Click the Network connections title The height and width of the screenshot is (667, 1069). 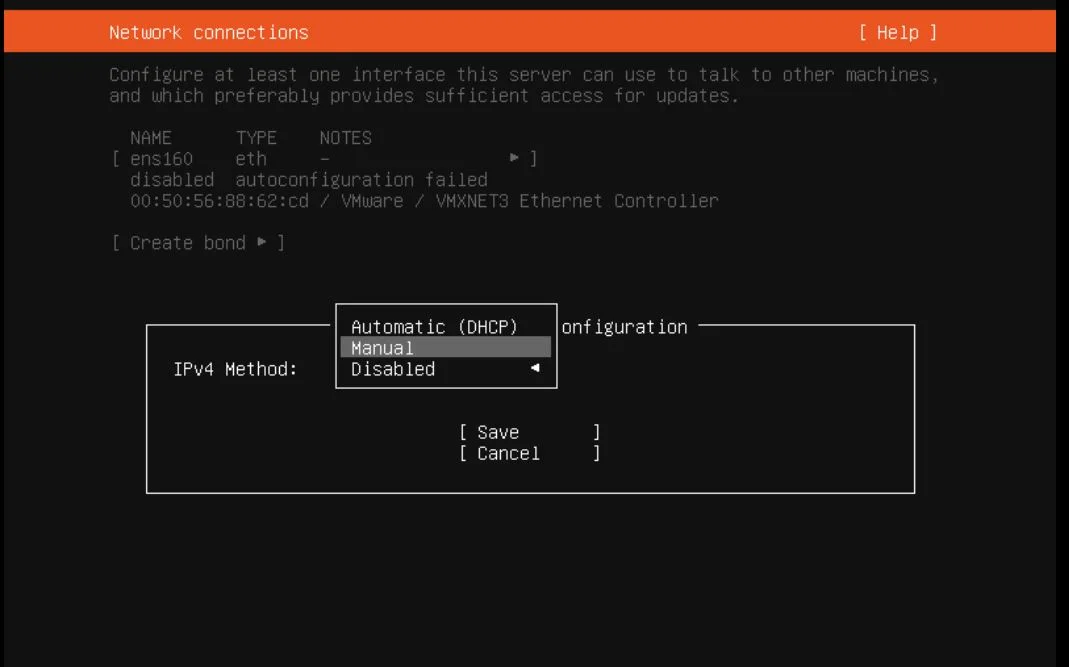(209, 32)
